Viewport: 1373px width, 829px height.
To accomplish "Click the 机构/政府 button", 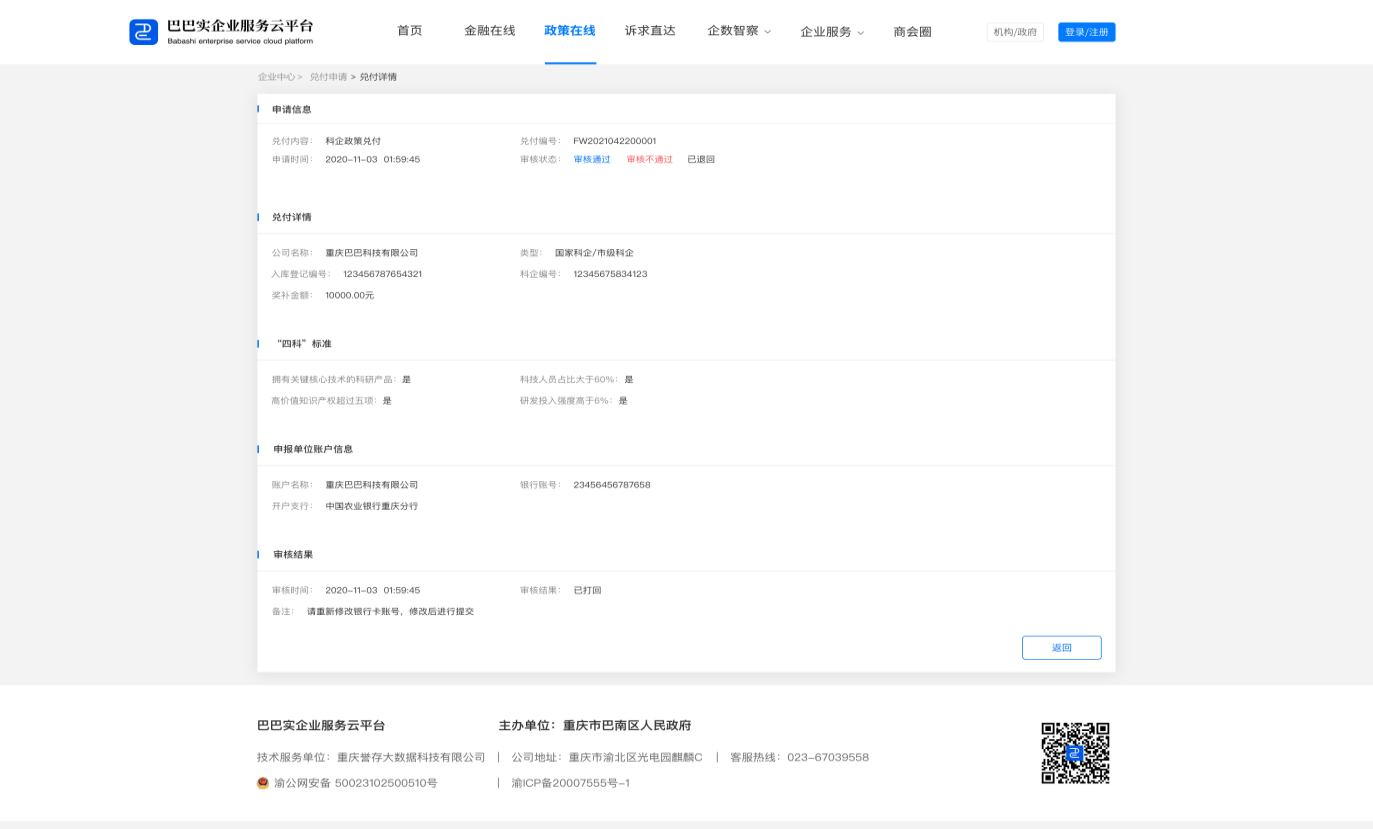I will coord(1014,32).
